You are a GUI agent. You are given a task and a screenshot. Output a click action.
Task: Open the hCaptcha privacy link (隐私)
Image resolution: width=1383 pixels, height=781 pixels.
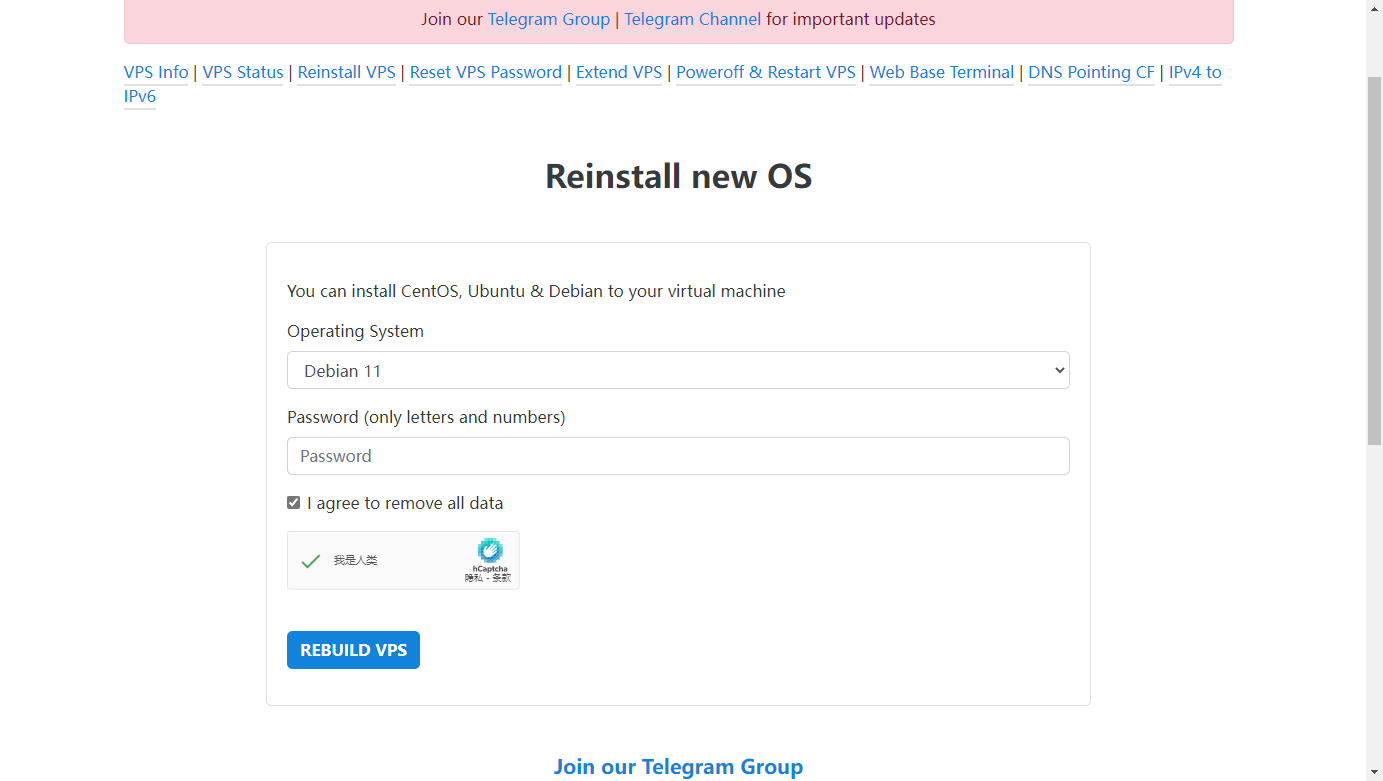[473, 578]
